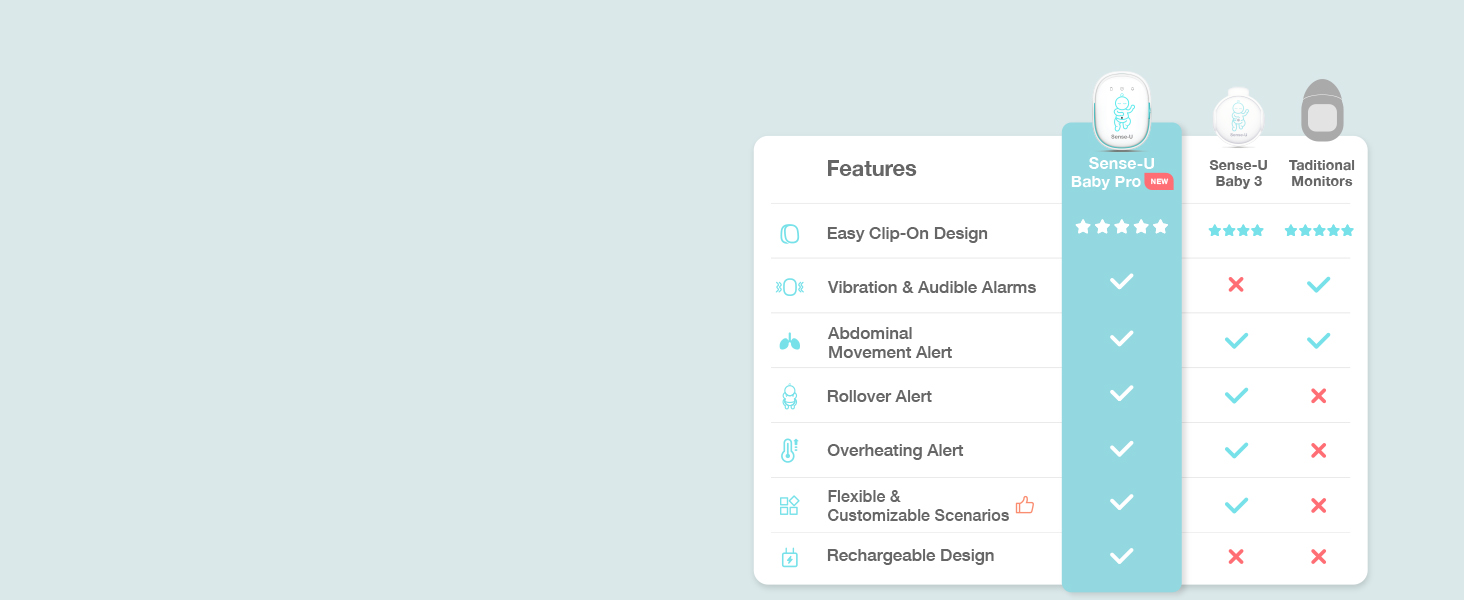The height and width of the screenshot is (600, 1464).
Task: Select the "Taditional Monitors" column title
Action: click(1322, 173)
